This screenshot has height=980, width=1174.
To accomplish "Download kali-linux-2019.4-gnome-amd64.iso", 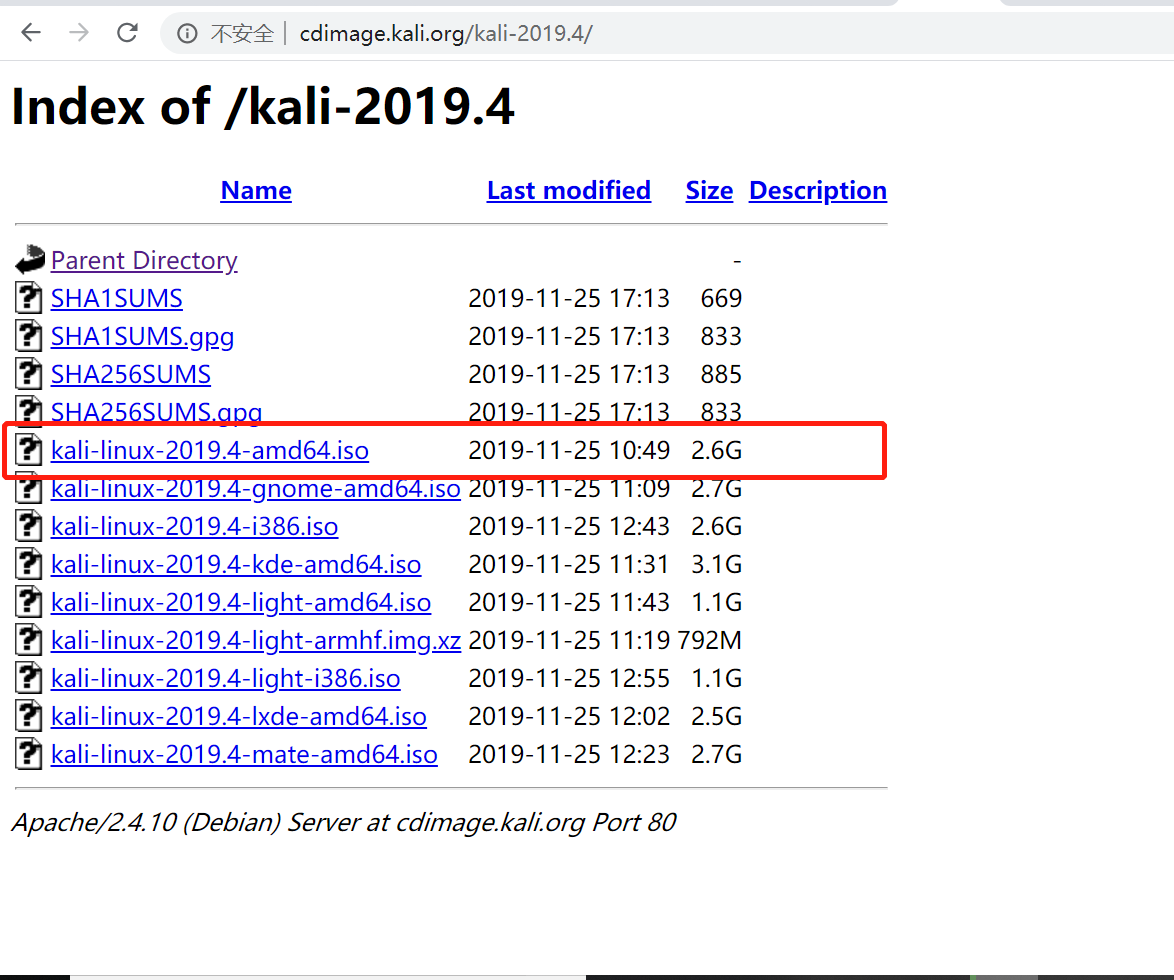I will tap(255, 489).
